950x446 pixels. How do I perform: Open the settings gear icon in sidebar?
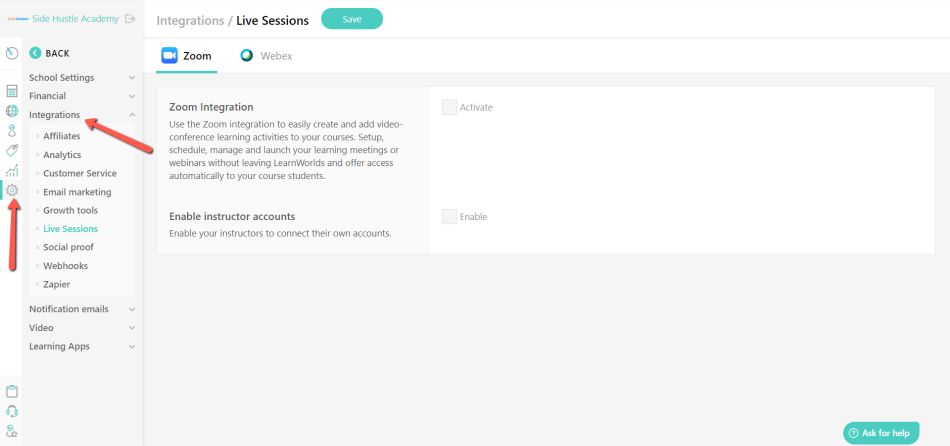[x=12, y=190]
